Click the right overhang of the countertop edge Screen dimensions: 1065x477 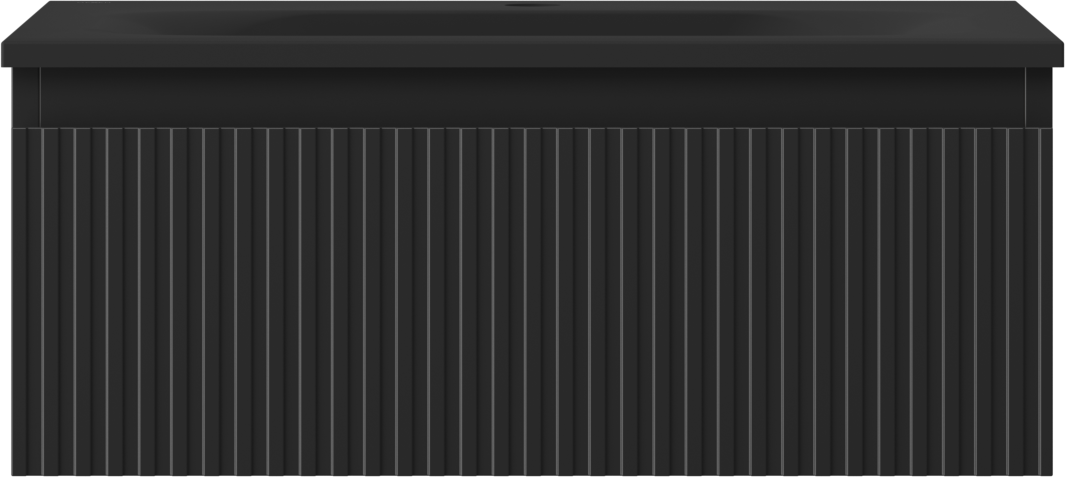[1058, 55]
